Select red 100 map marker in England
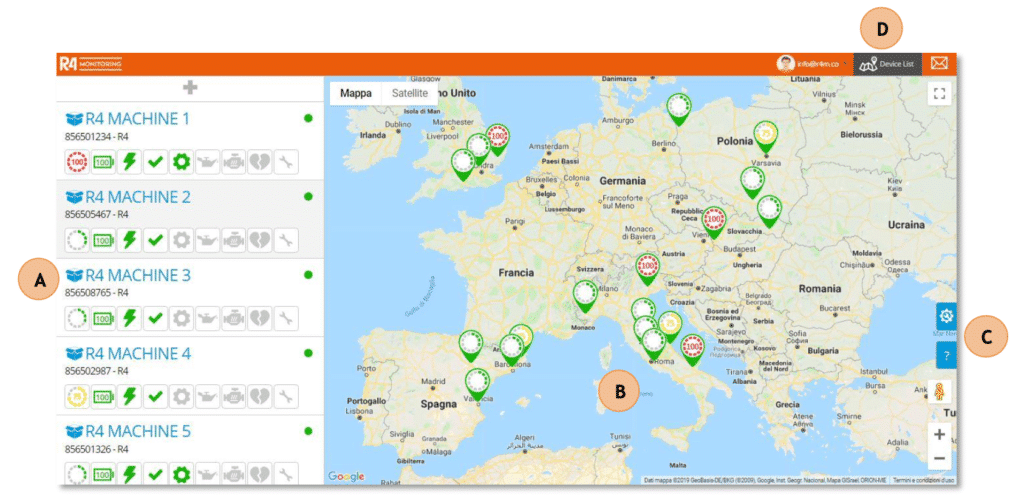 click(498, 138)
